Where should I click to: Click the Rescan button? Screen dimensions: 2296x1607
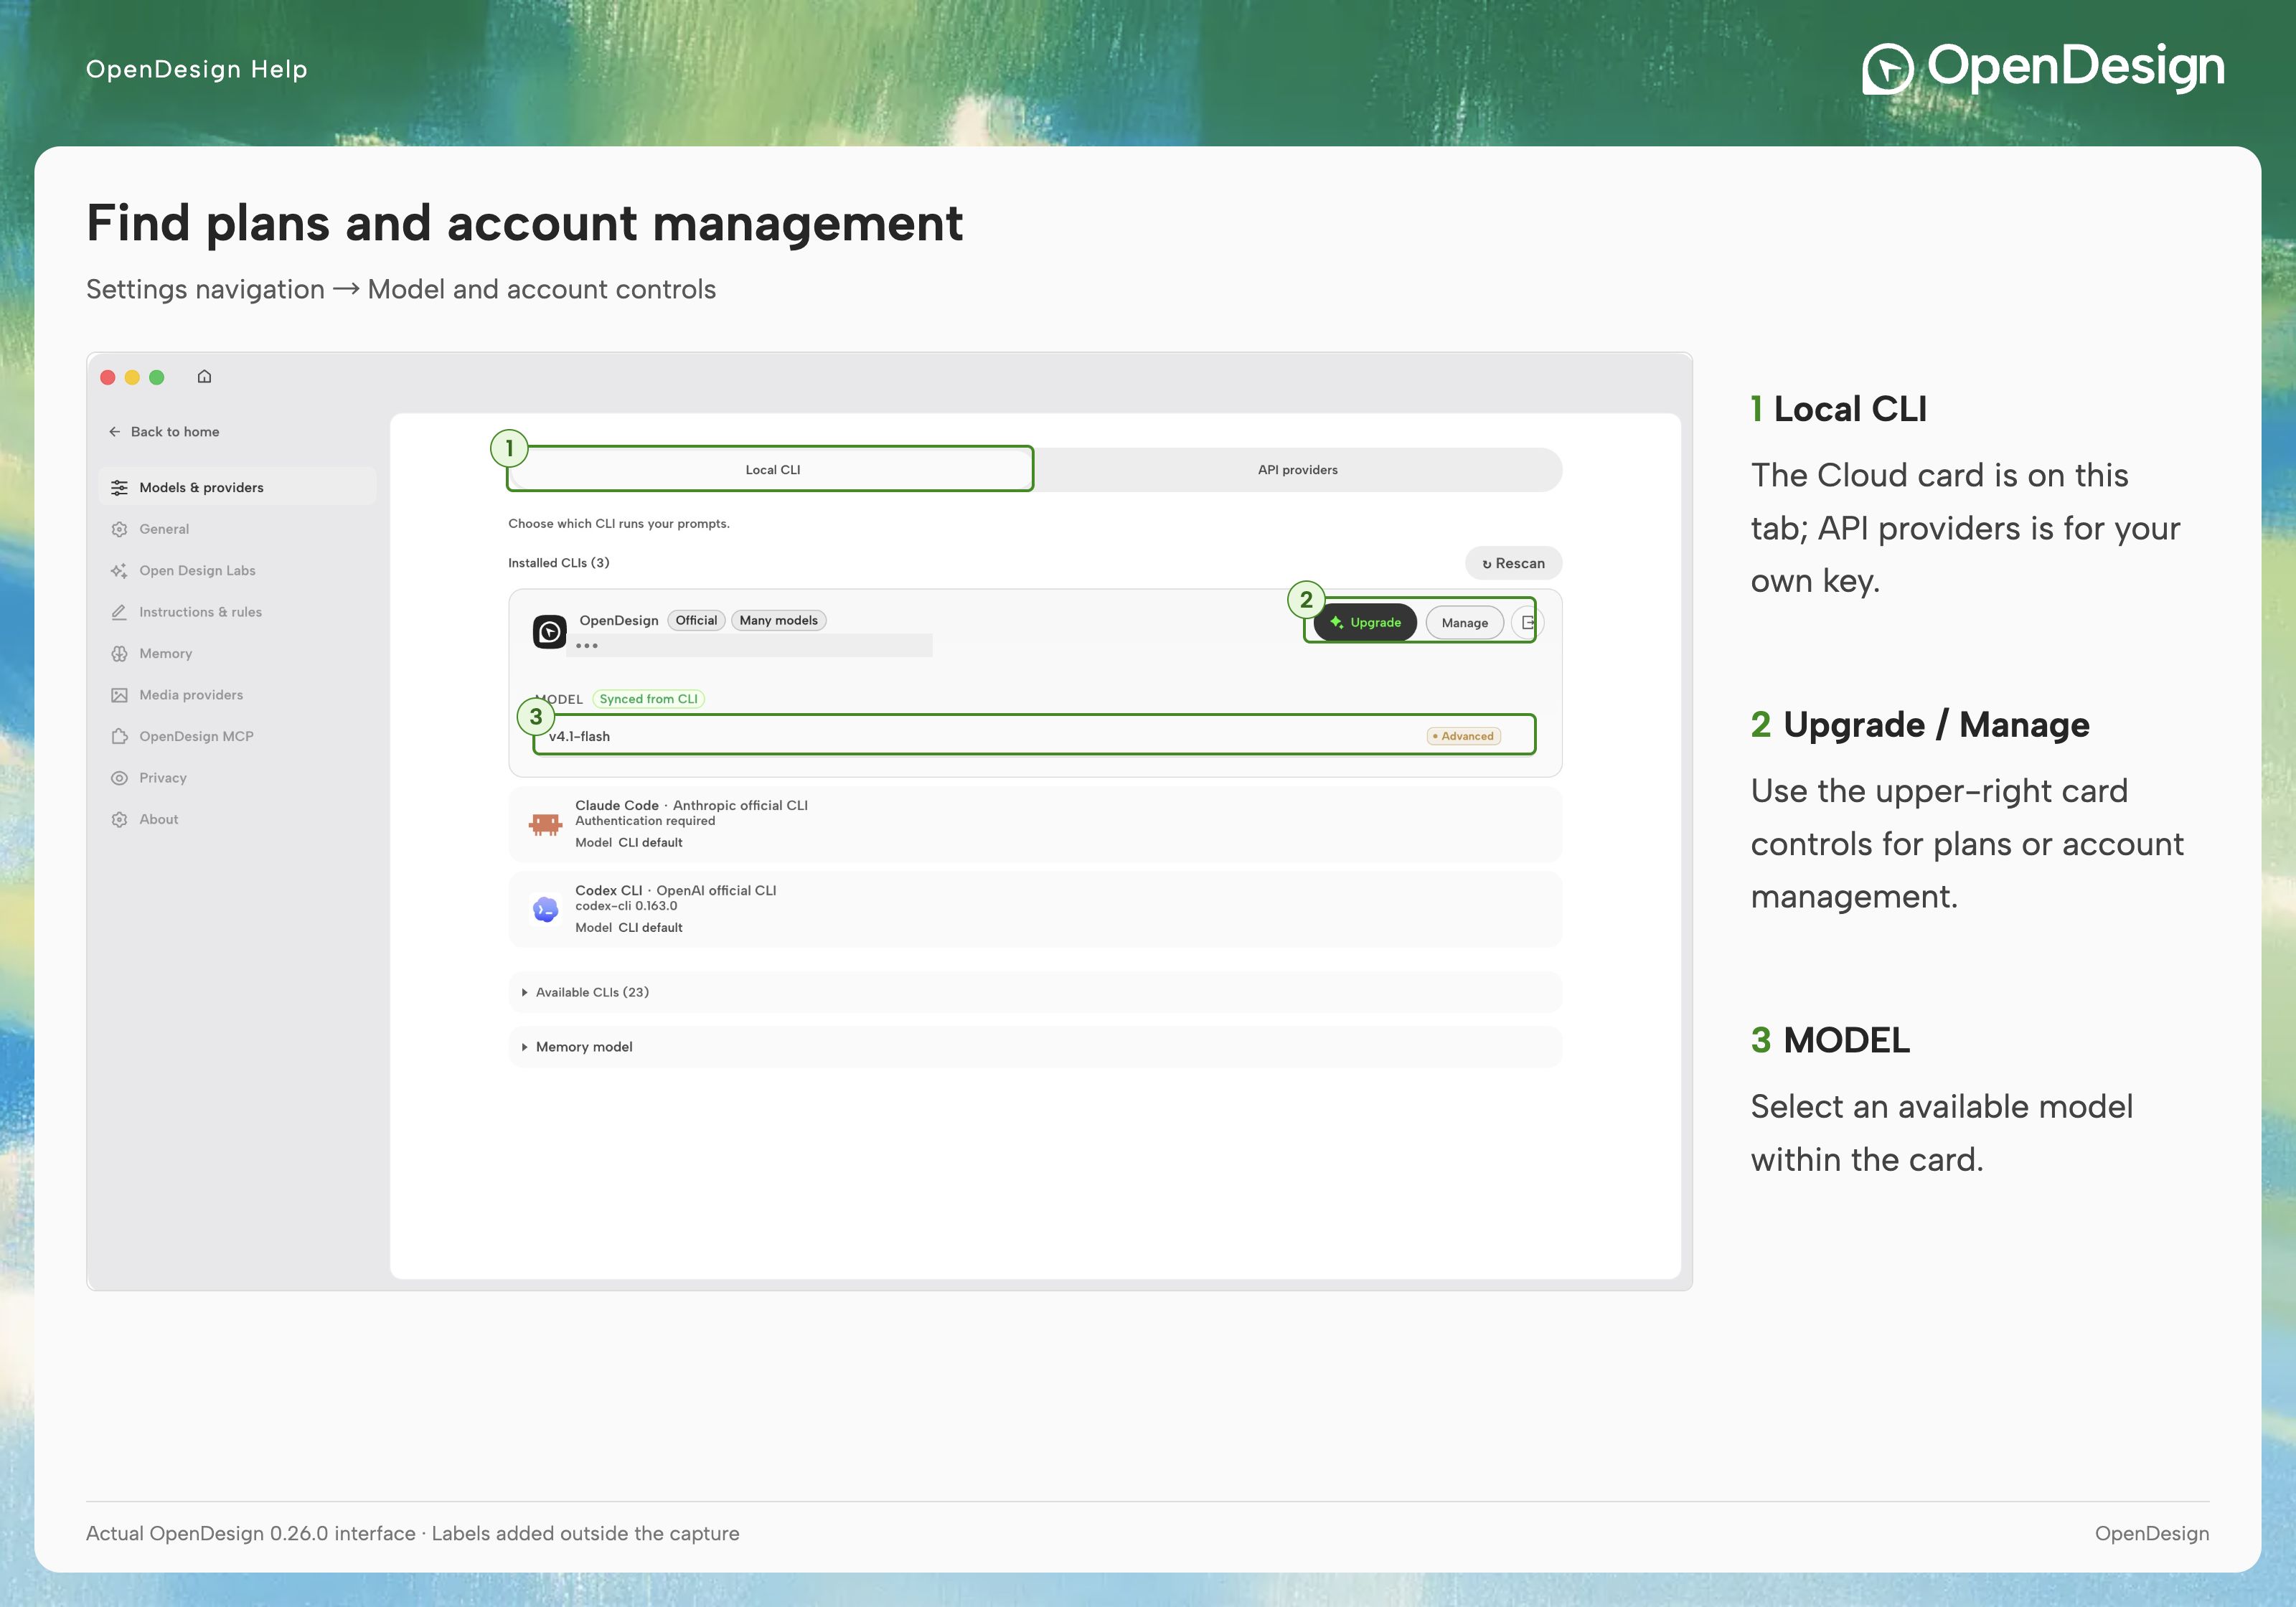(x=1513, y=563)
